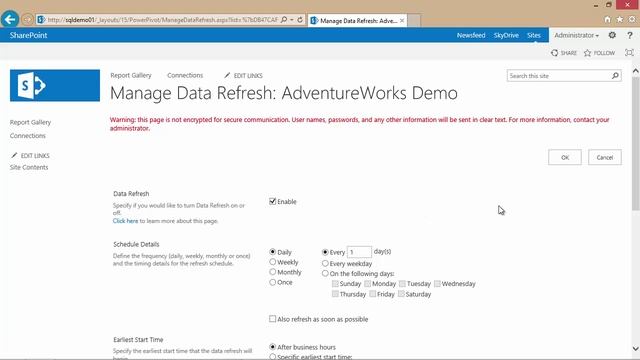Open the address bar dropdown arrow
This screenshot has width=640, height=360.
(x=292, y=20)
